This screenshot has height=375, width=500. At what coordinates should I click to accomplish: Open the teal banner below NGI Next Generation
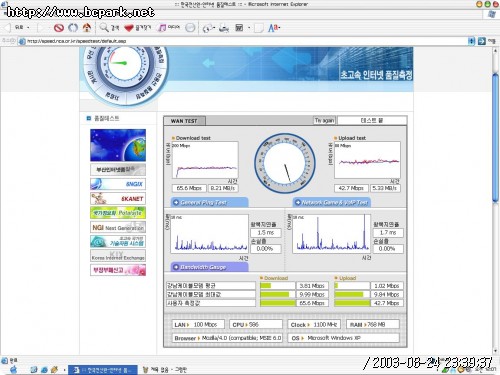[x=118, y=241]
